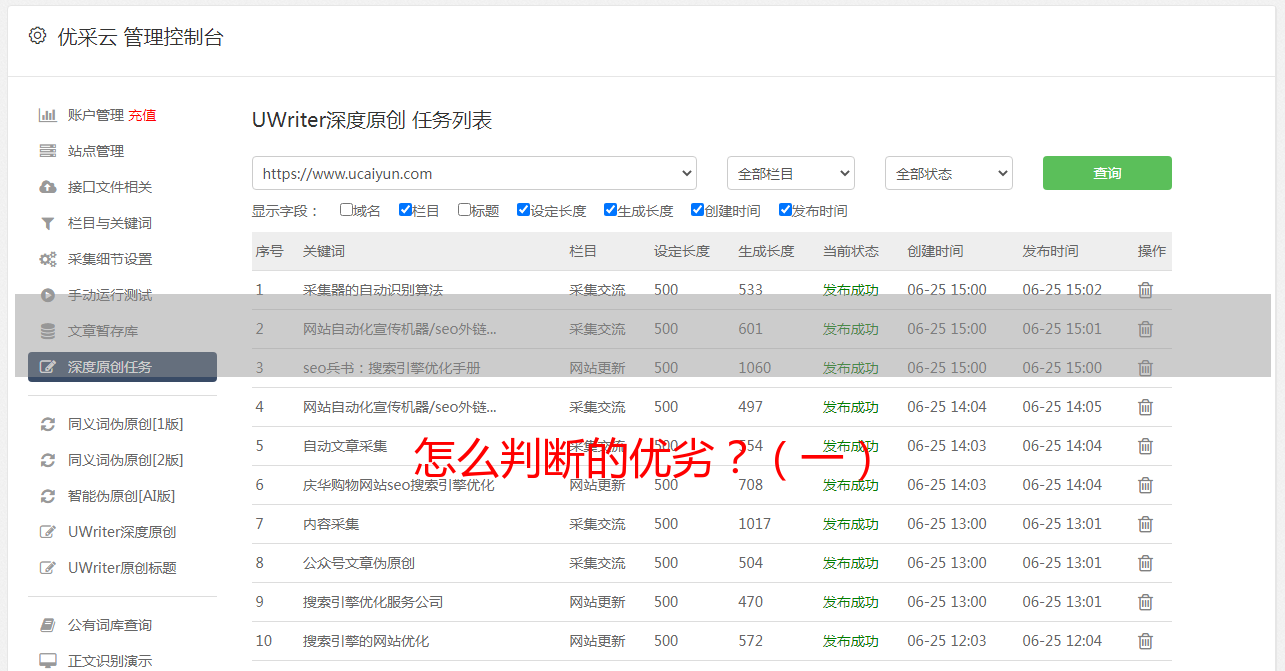This screenshot has height=671, width=1285.
Task: Open the site URL dropdown
Action: pyautogui.click(x=474, y=173)
